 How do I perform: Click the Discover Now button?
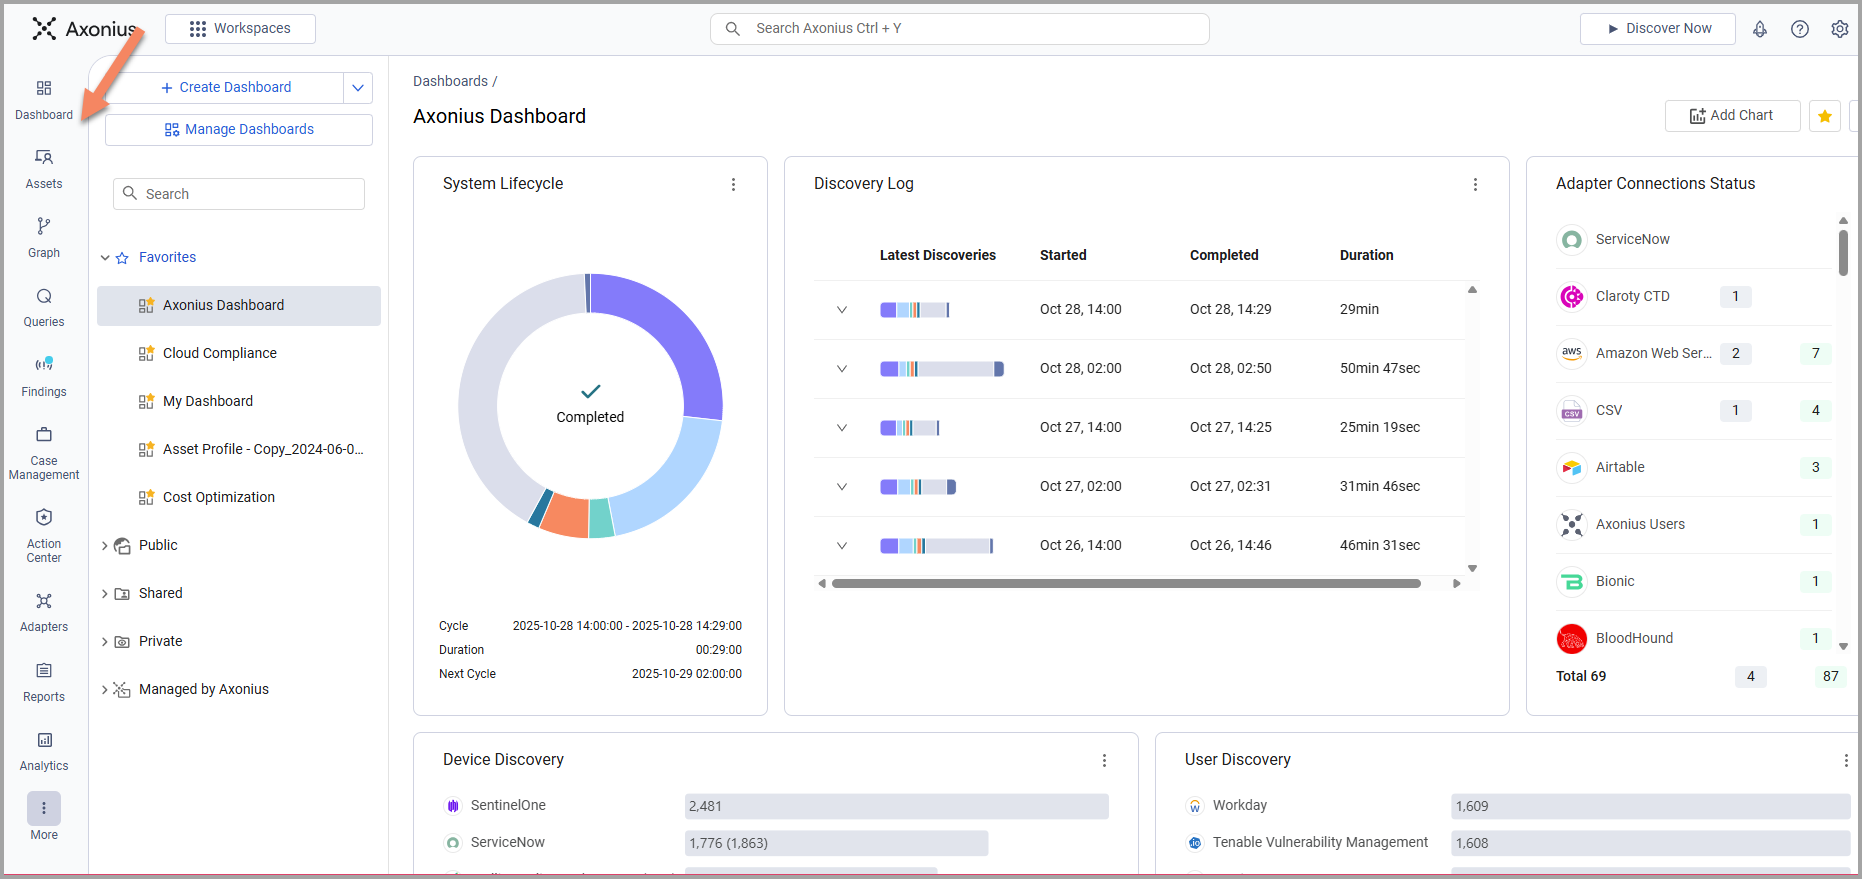(1658, 29)
